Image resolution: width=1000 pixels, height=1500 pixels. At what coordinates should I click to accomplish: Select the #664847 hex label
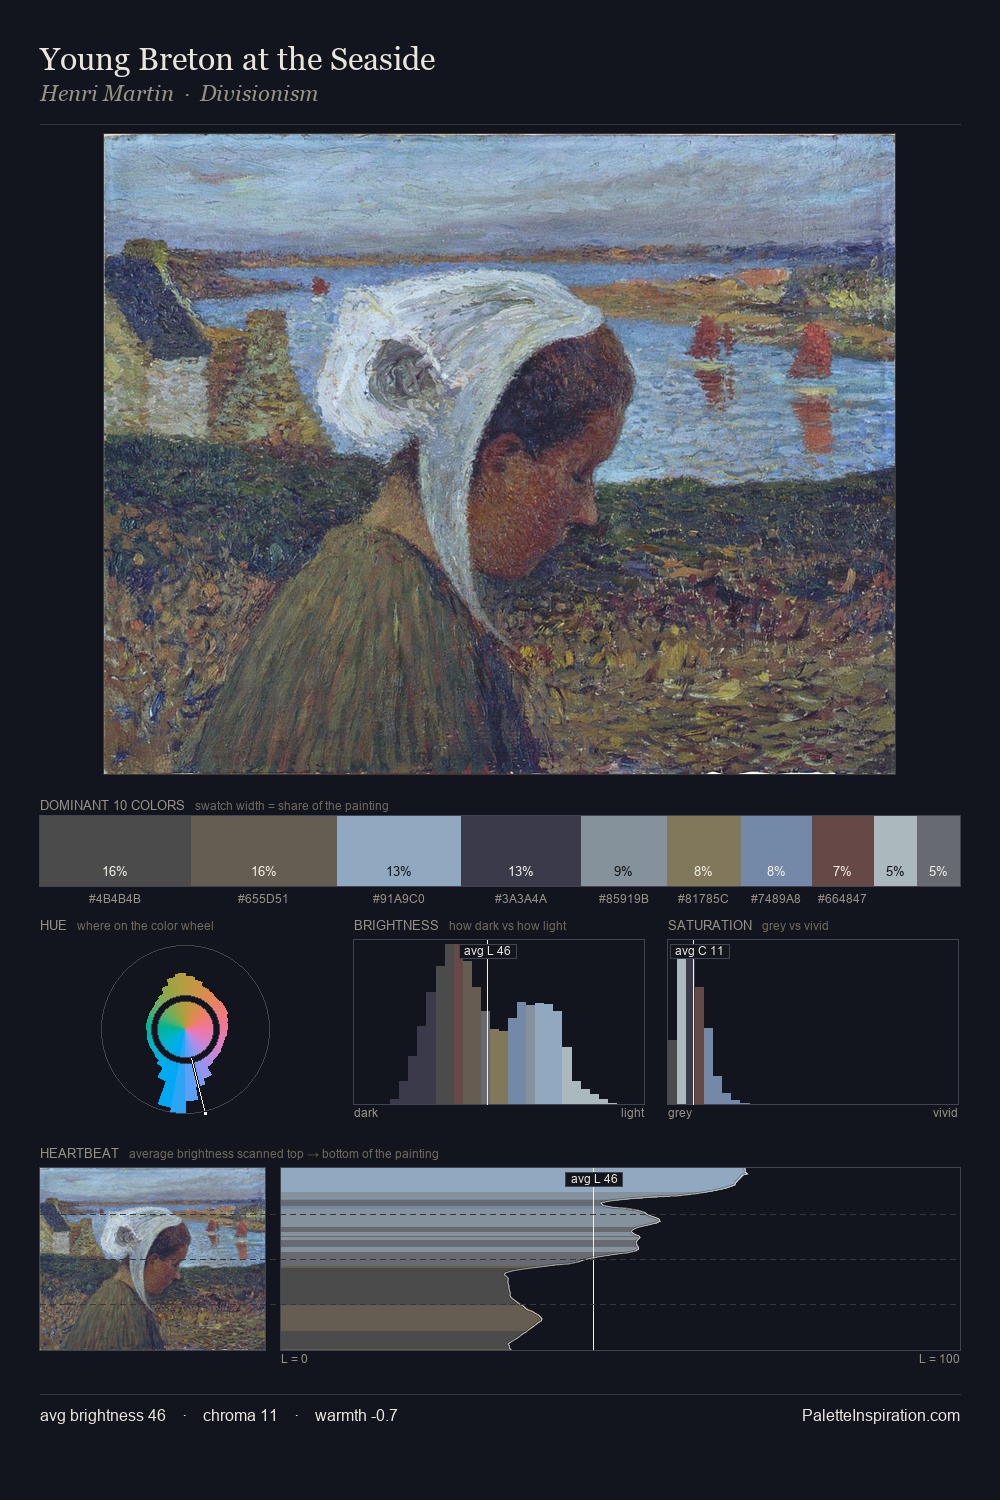[842, 899]
